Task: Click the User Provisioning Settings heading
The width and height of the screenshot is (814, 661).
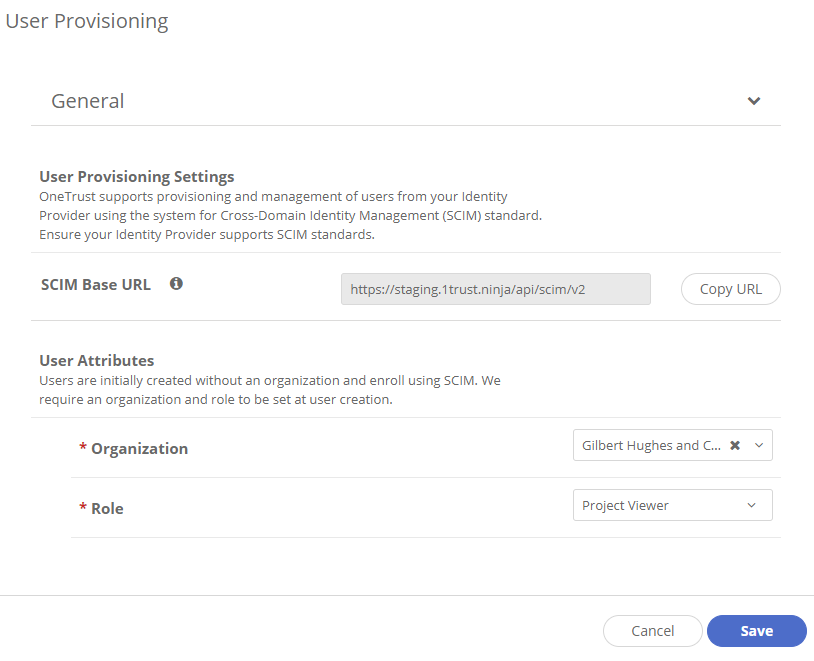Action: pyautogui.click(x=136, y=176)
